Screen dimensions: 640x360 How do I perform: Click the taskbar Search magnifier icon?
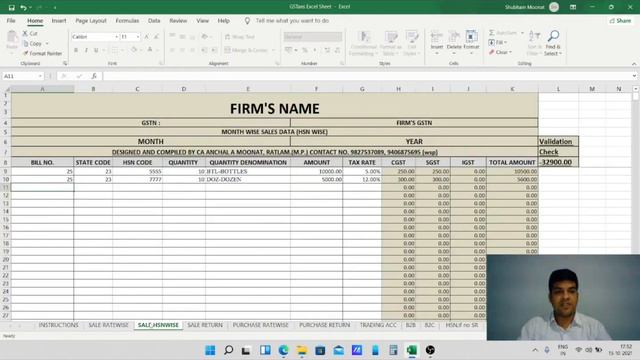pyautogui.click(x=229, y=350)
